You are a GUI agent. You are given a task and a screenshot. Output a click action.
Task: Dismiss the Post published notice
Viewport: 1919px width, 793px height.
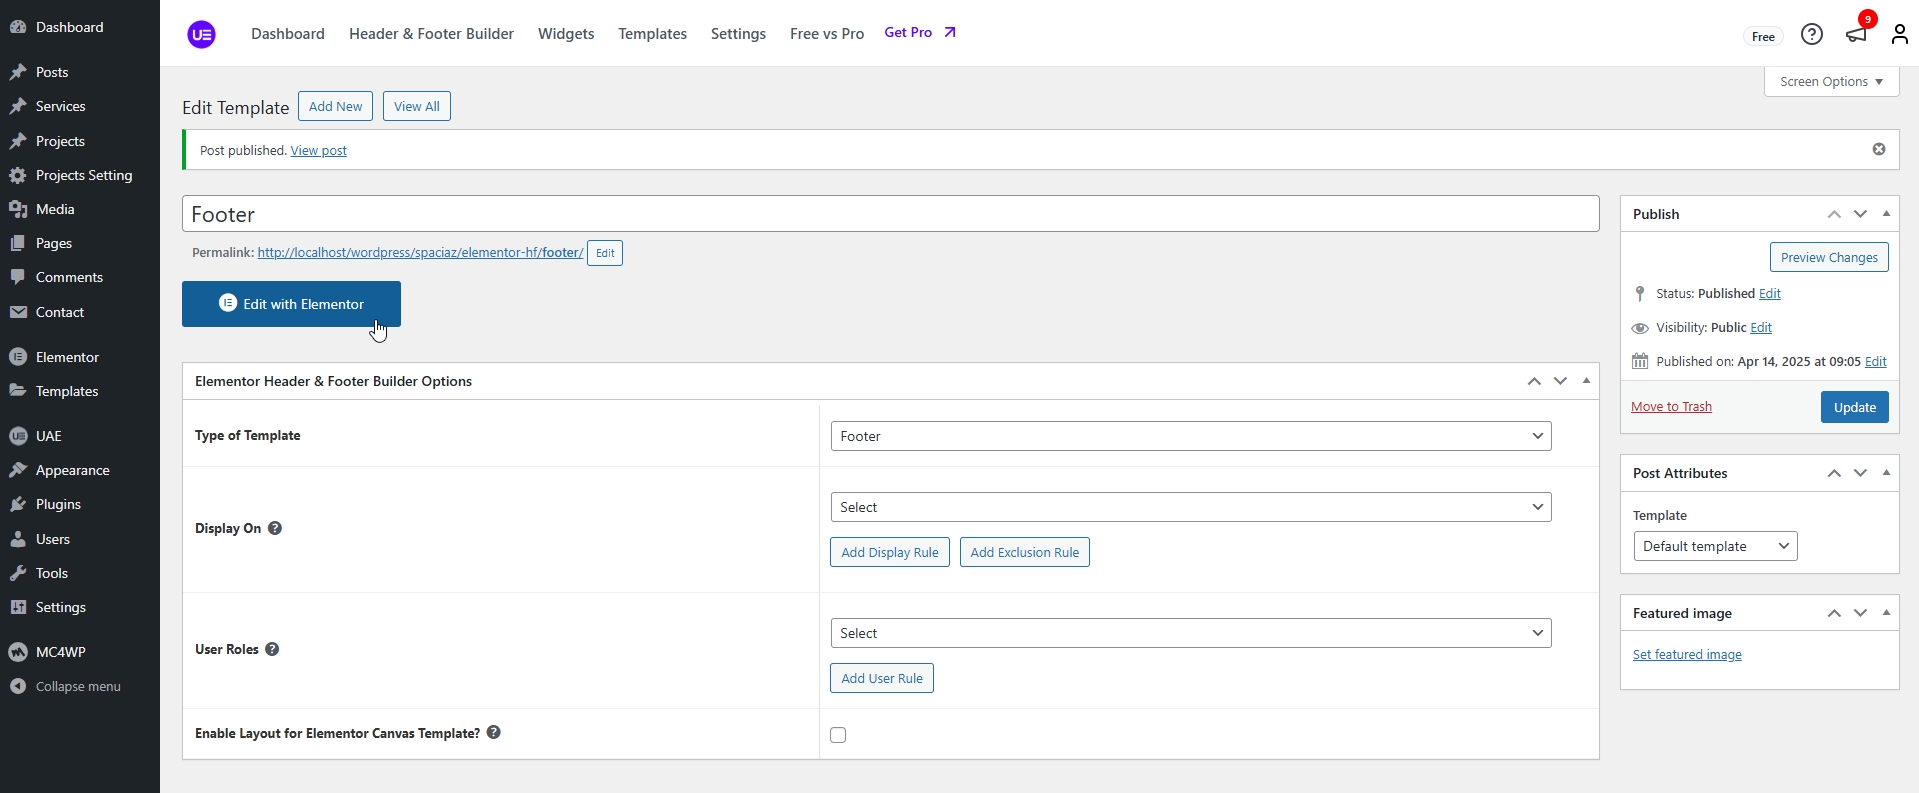point(1879,149)
